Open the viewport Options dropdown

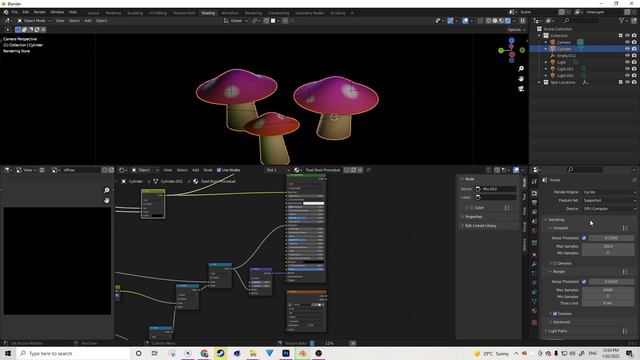tap(516, 30)
